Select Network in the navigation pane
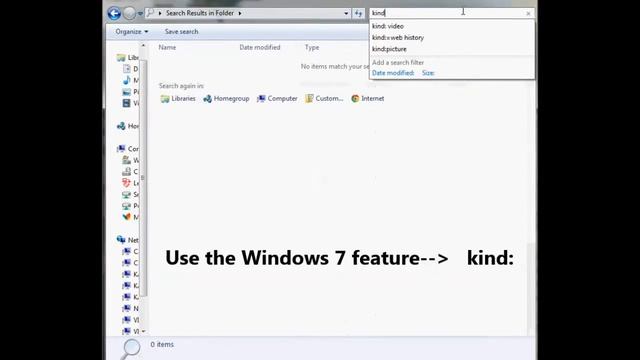 pyautogui.click(x=128, y=240)
